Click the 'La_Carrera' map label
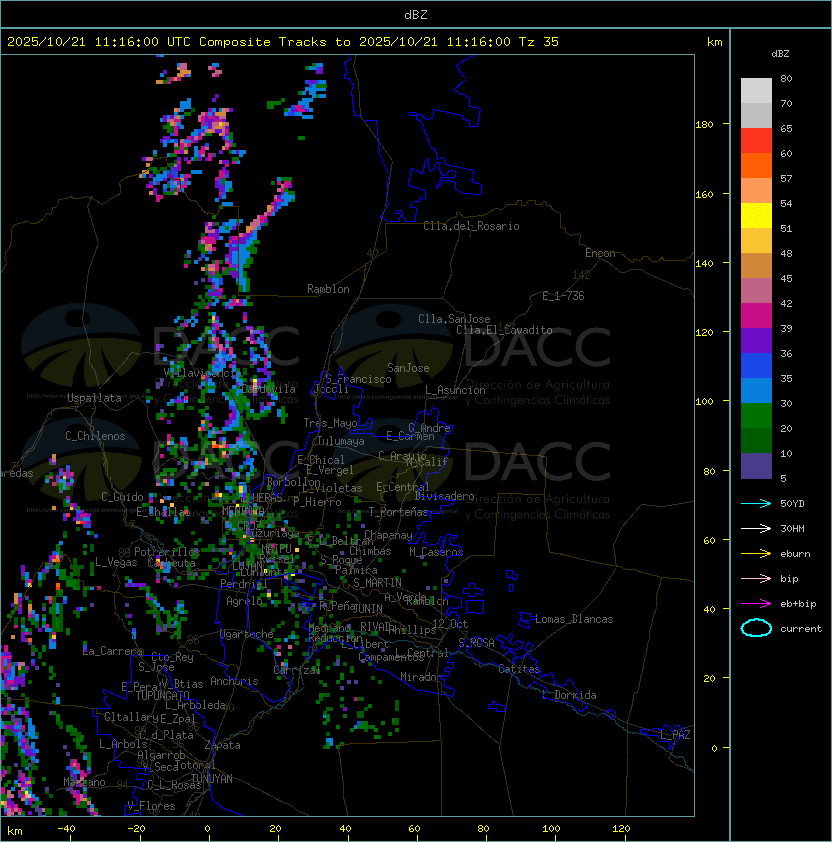 coord(113,651)
